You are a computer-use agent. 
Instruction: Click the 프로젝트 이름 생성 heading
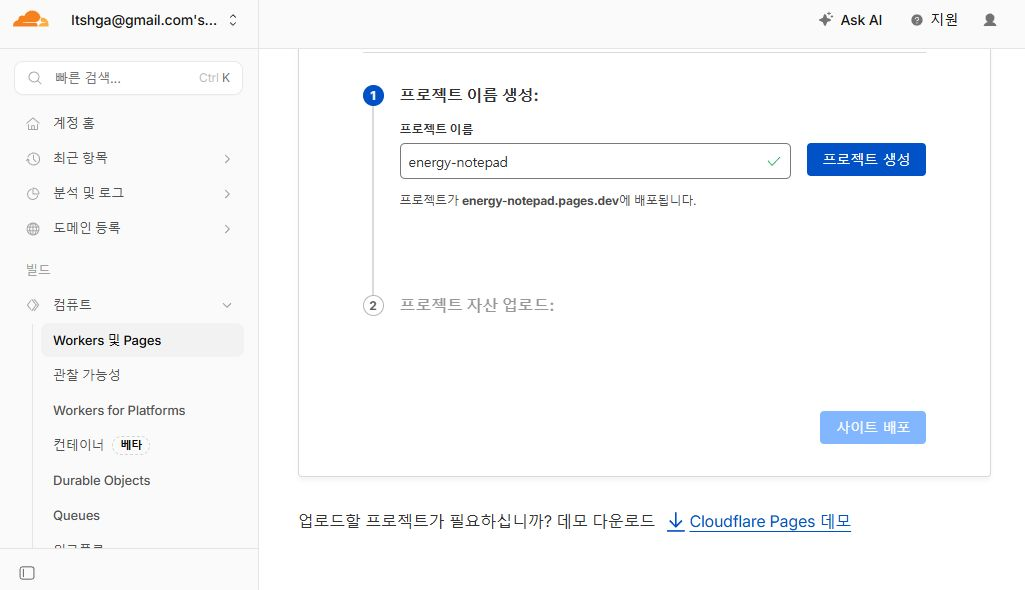click(469, 95)
